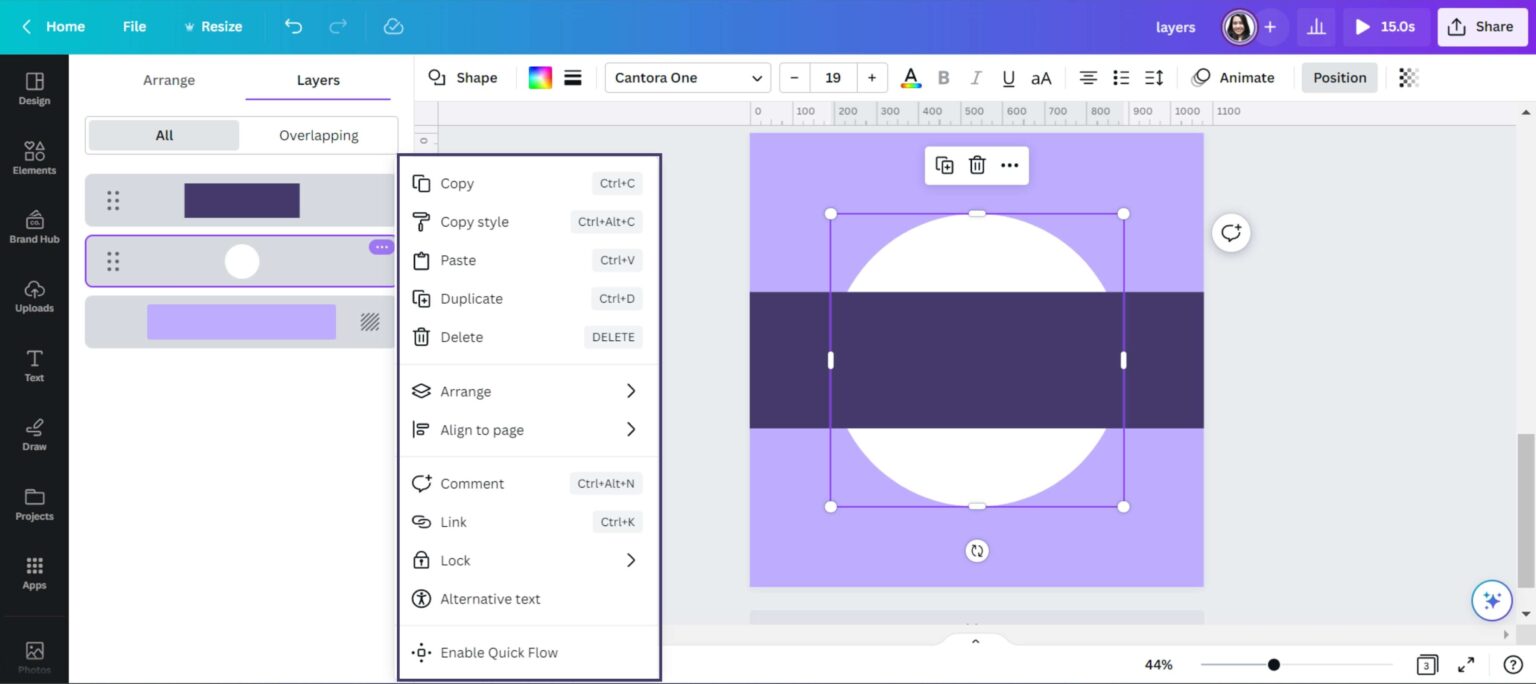This screenshot has width=1536, height=684.
Task: Undo the last action
Action: (291, 26)
